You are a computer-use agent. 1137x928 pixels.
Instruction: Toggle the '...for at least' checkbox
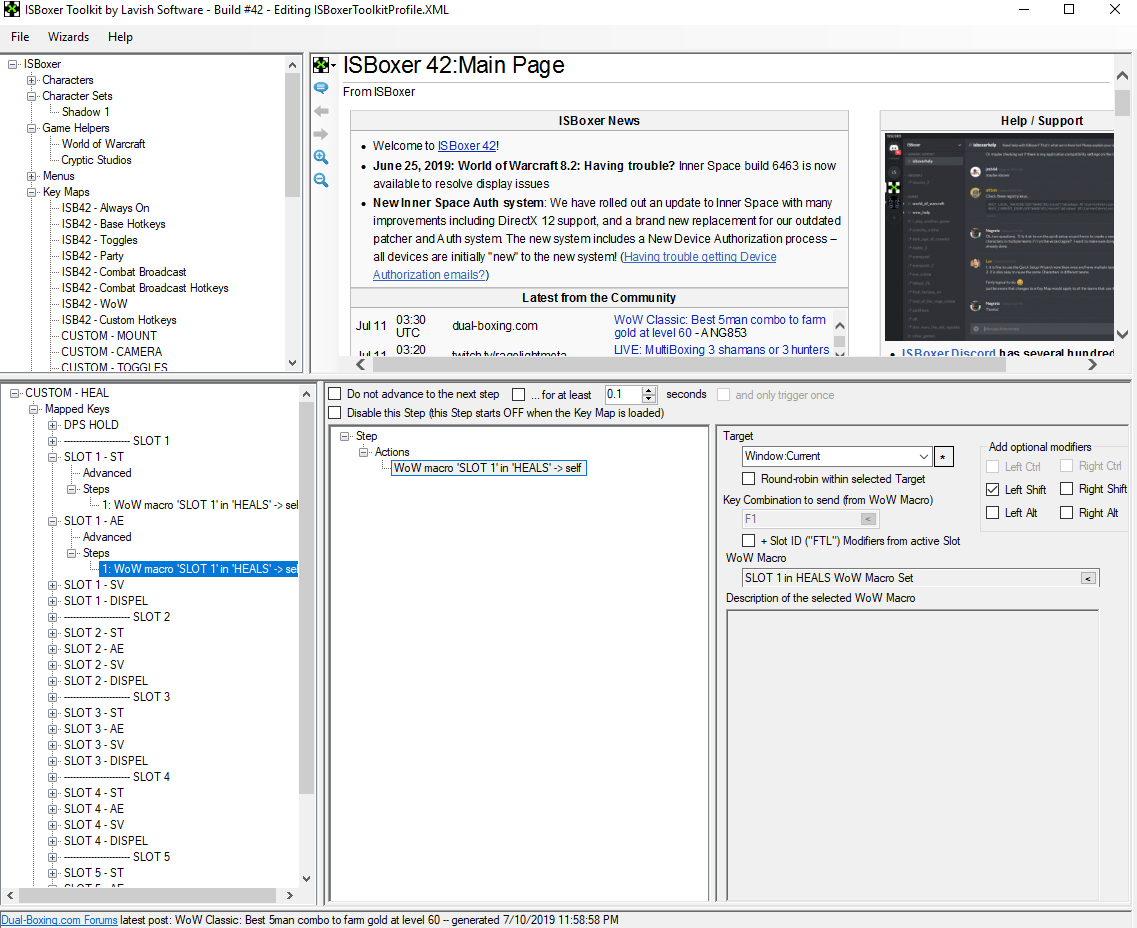pos(518,394)
